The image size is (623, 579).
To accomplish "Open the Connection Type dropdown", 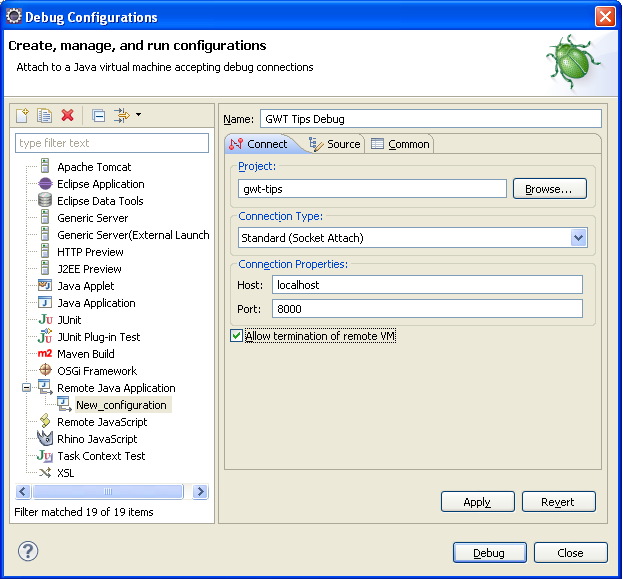I will pos(578,238).
